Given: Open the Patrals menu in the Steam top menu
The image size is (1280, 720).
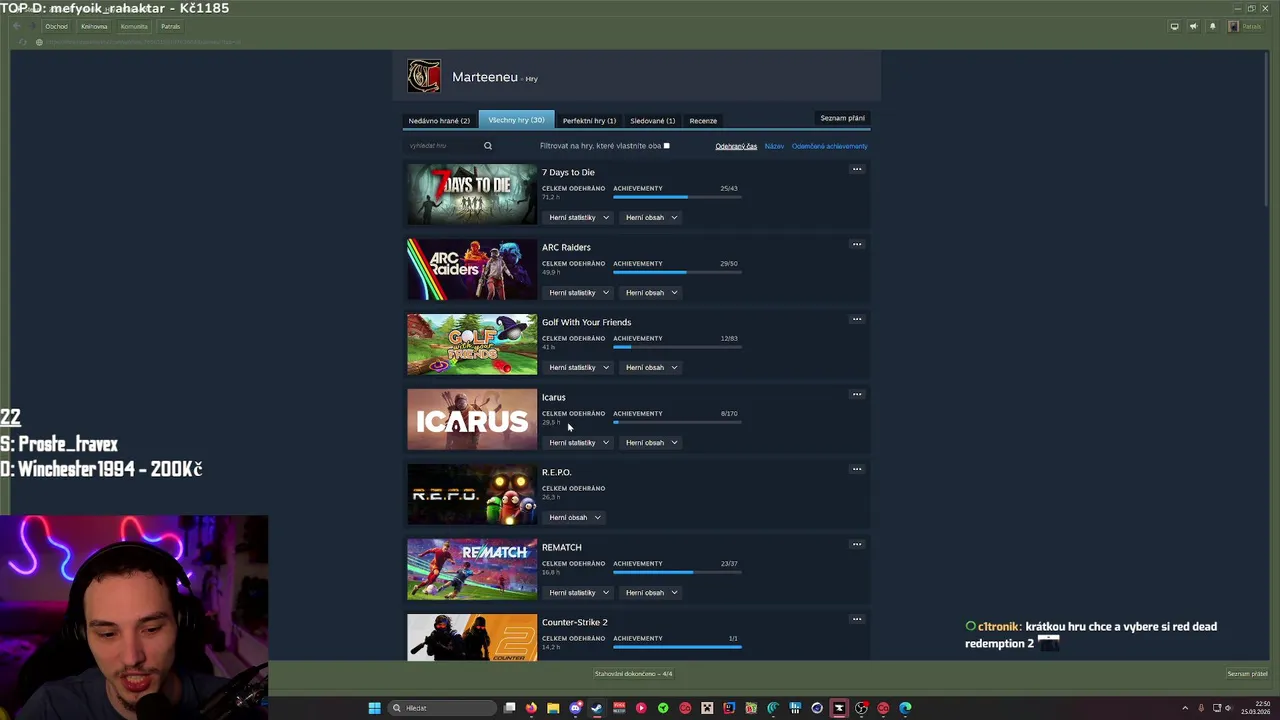Looking at the screenshot, I should point(170,26).
